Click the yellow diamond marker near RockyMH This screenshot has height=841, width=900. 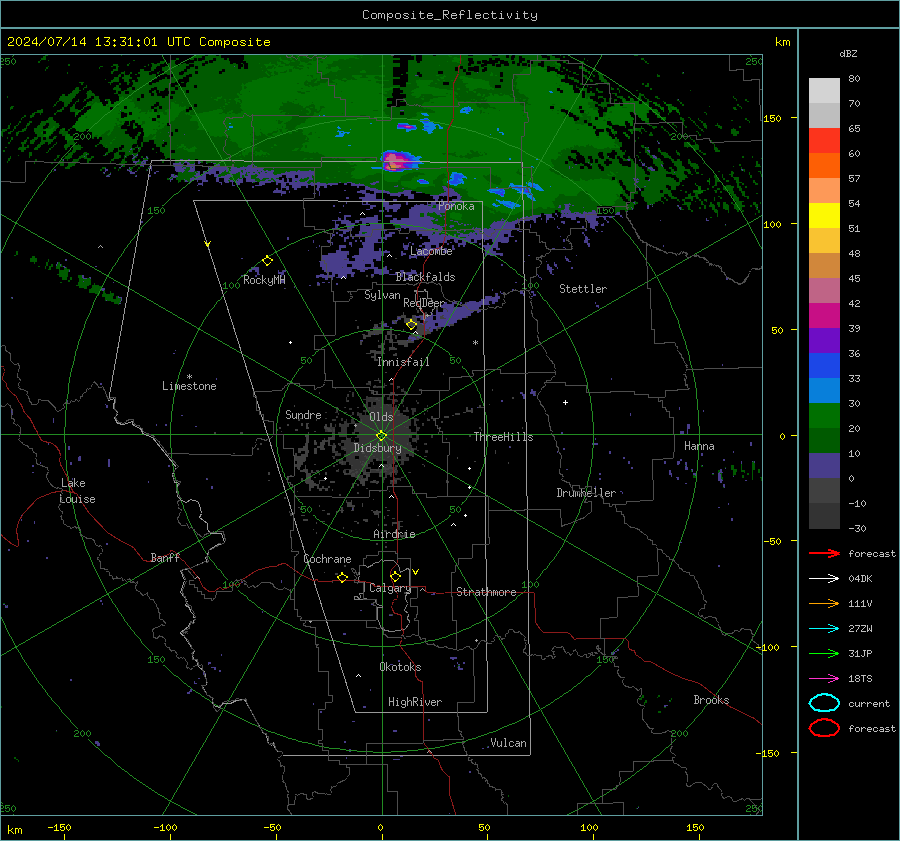(x=267, y=261)
